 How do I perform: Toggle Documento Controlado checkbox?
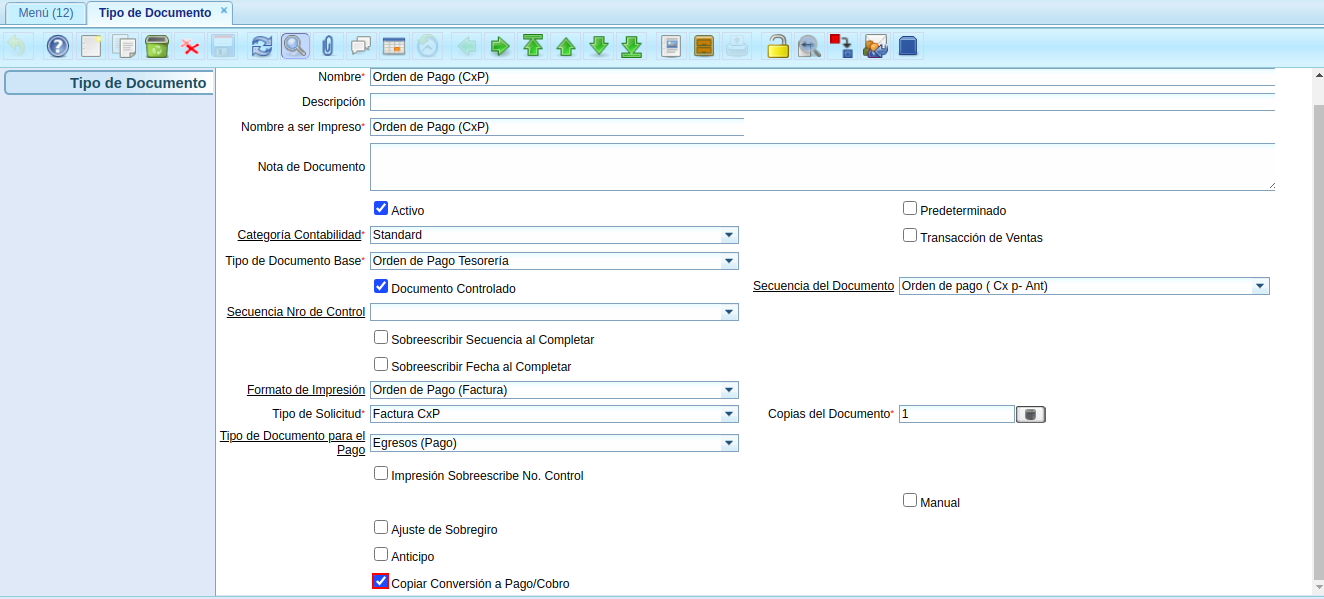pos(381,286)
